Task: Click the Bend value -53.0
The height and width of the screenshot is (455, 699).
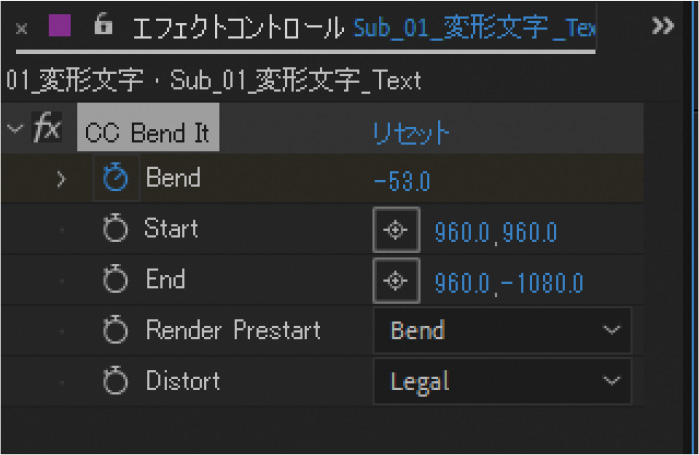Action: 402,181
